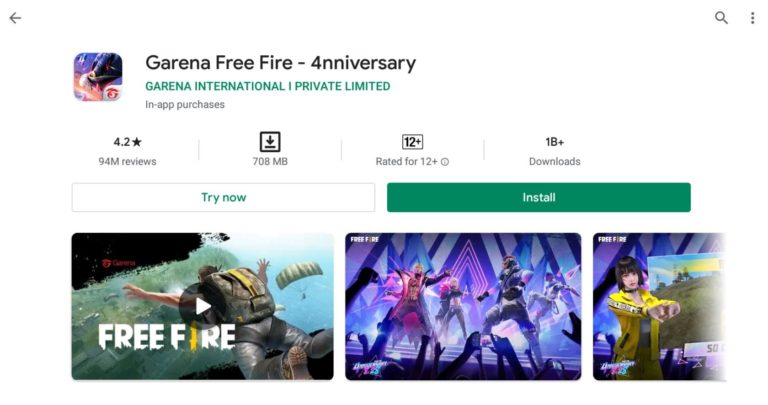
Task: Tap the 12+ content rating badge
Action: pos(412,142)
